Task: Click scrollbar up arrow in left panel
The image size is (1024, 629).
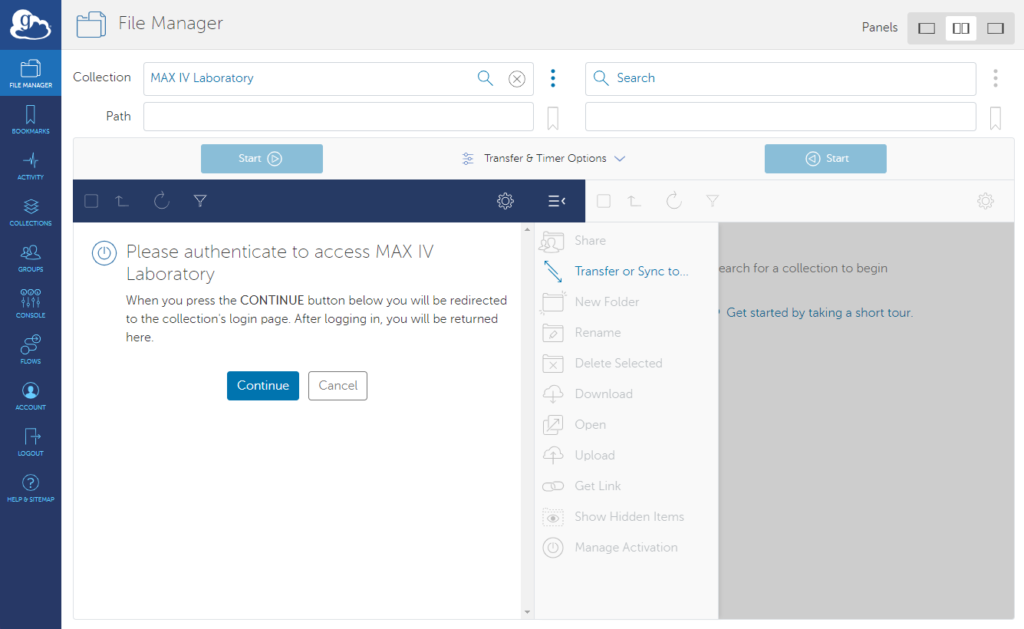Action: coord(527,230)
